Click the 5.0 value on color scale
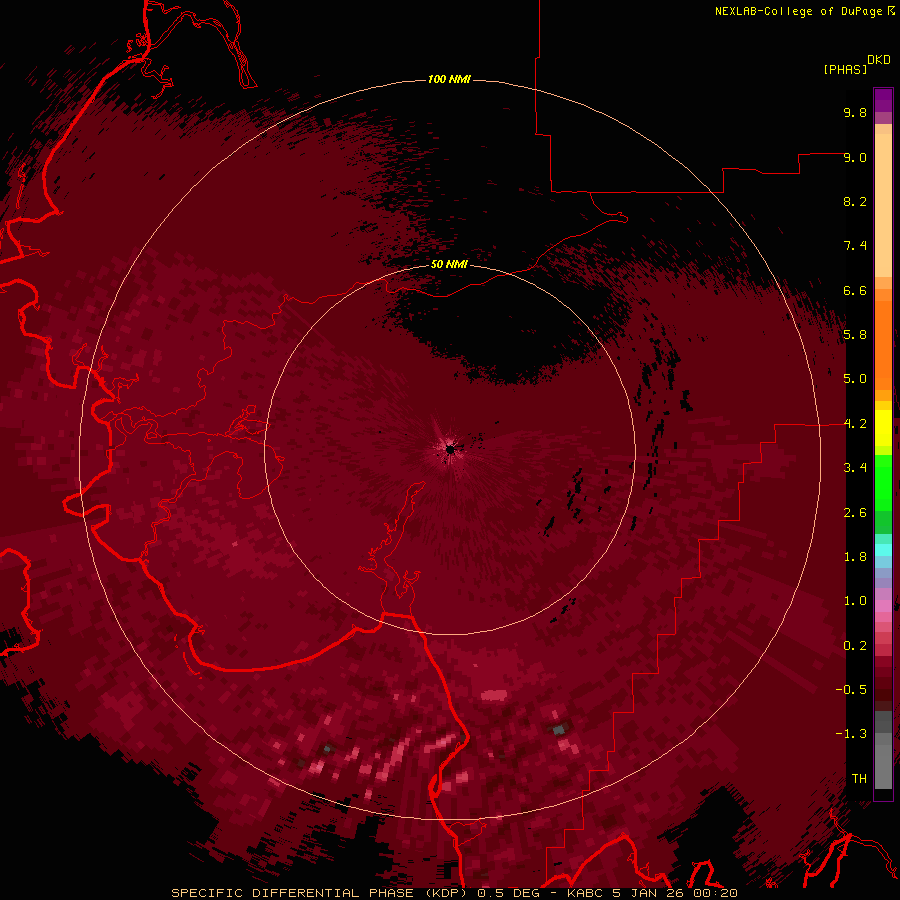 (x=855, y=379)
